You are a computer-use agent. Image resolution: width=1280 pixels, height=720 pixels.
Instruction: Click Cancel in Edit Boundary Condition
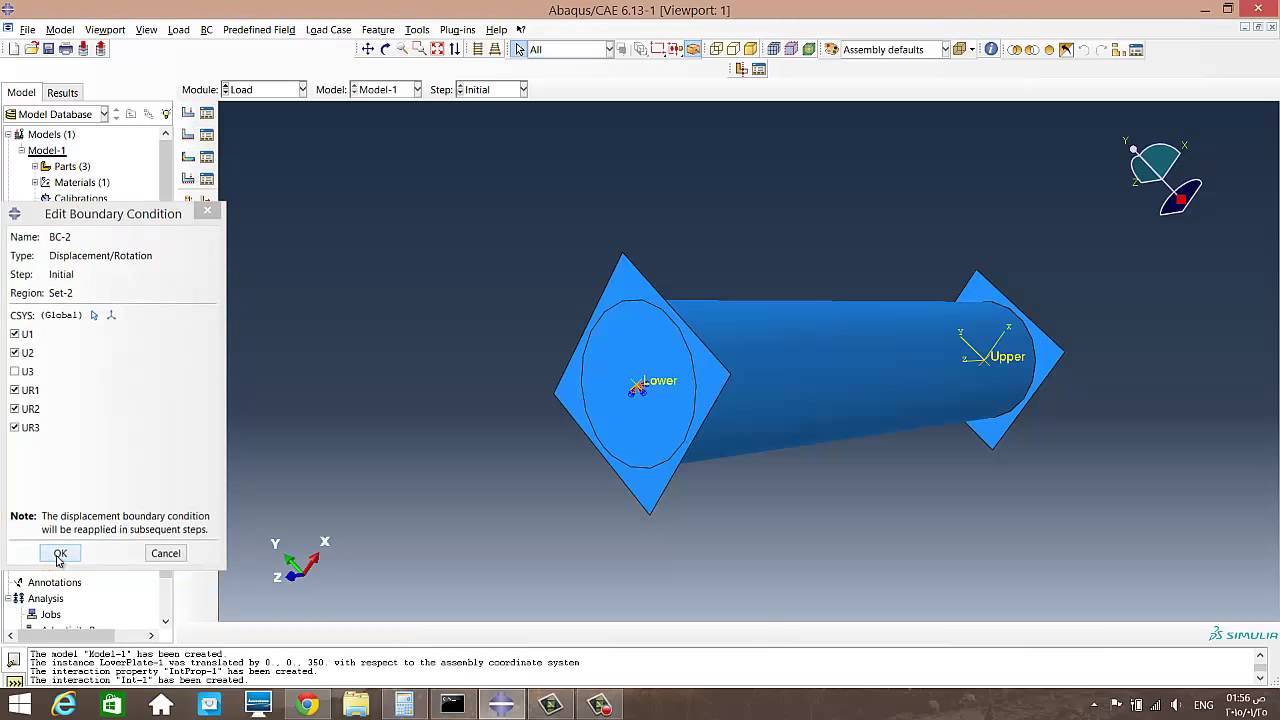click(166, 553)
